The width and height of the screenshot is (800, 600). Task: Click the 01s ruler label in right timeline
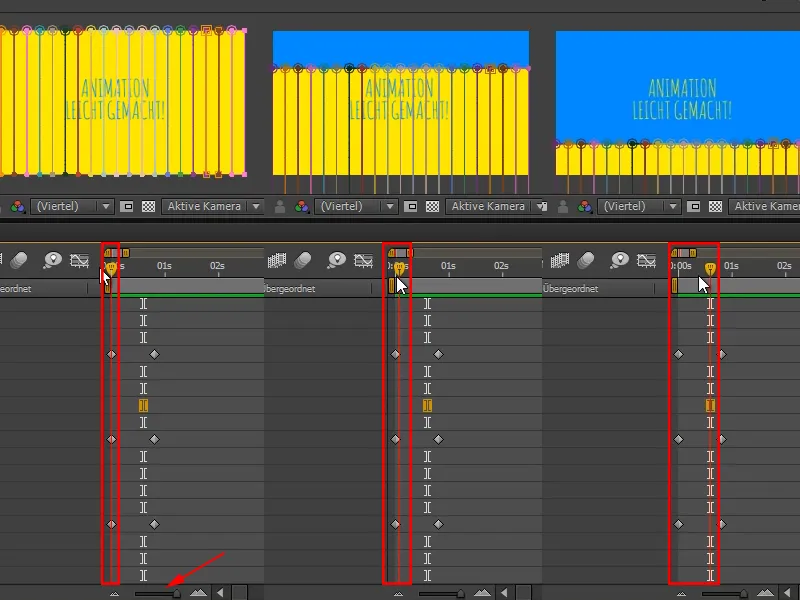click(731, 266)
